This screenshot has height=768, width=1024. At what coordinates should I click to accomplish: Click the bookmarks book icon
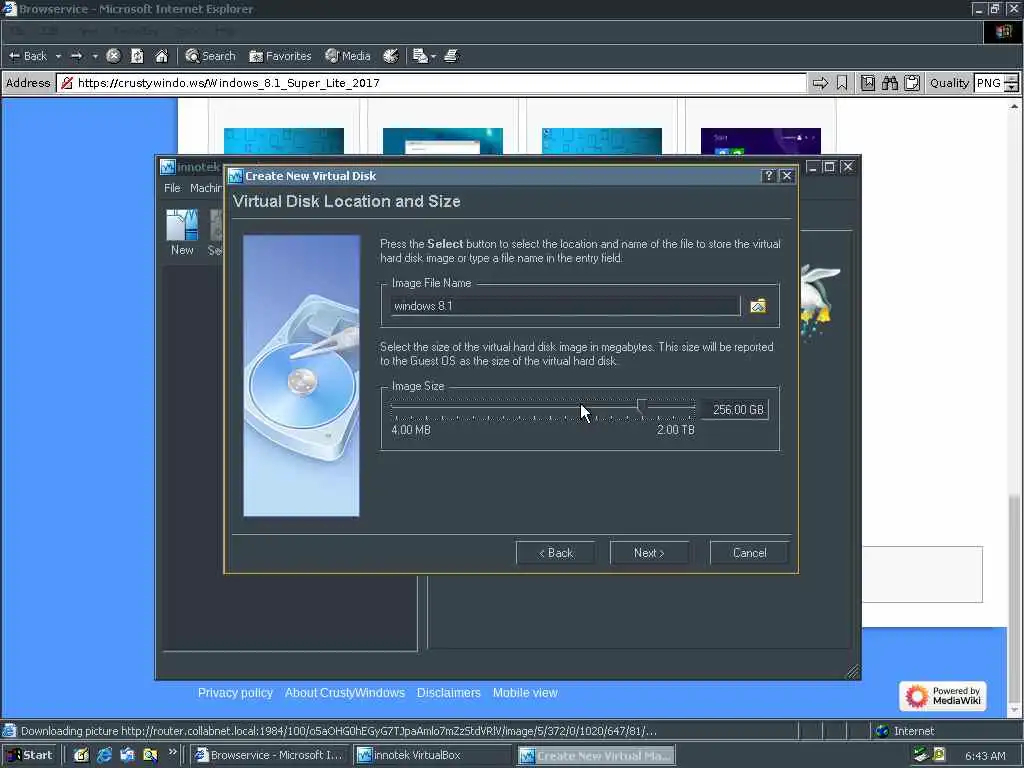coord(868,83)
